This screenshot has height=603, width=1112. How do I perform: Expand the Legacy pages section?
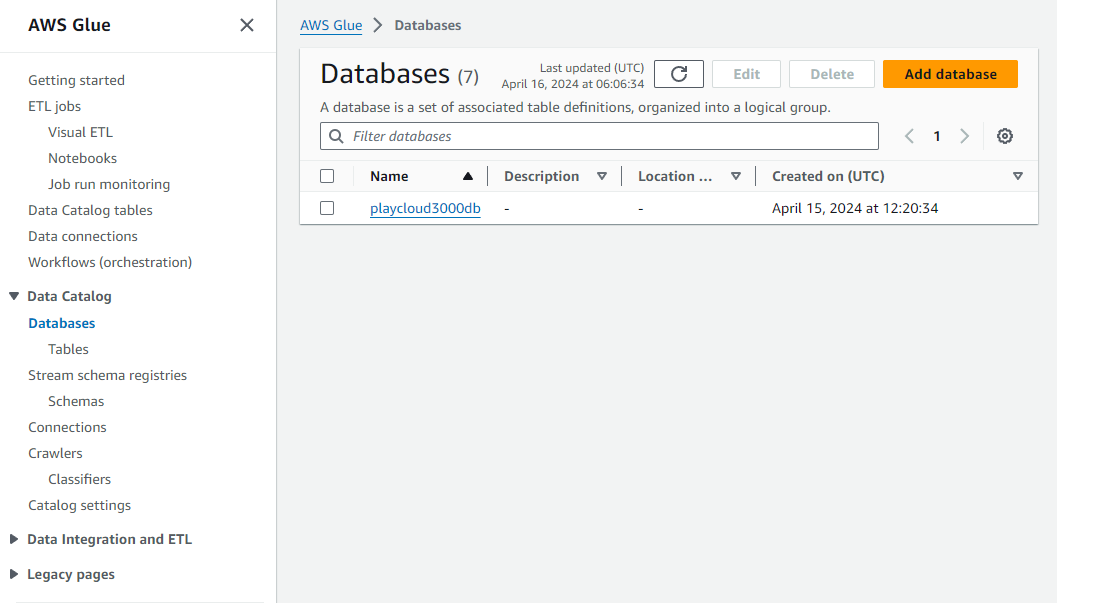click(13, 574)
